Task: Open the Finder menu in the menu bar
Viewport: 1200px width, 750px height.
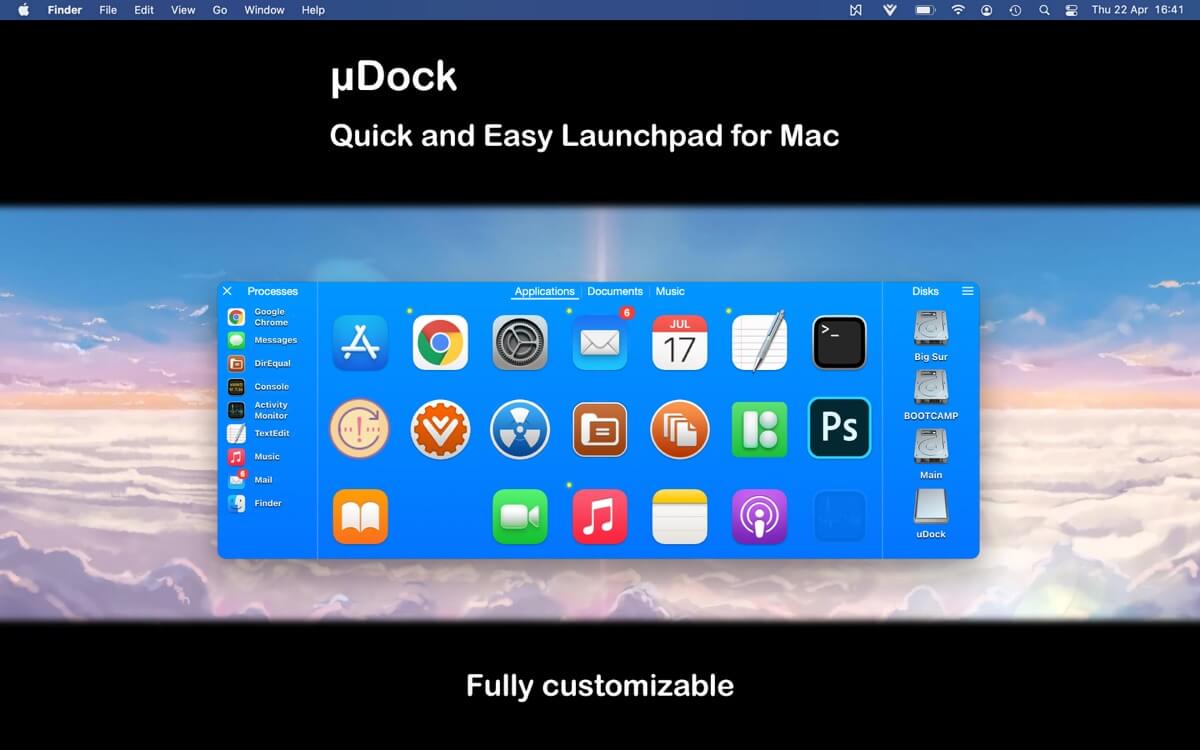Action: tap(65, 10)
